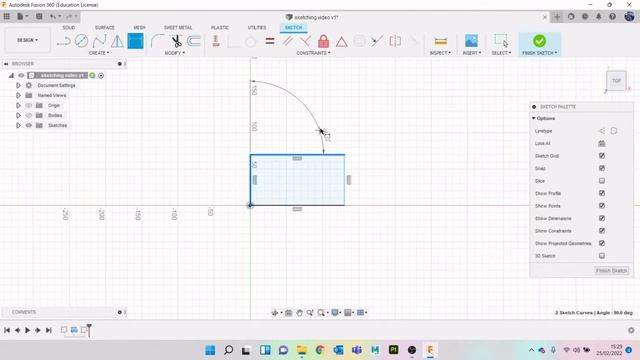Switch to the SHEET METAL tab

(x=178, y=27)
